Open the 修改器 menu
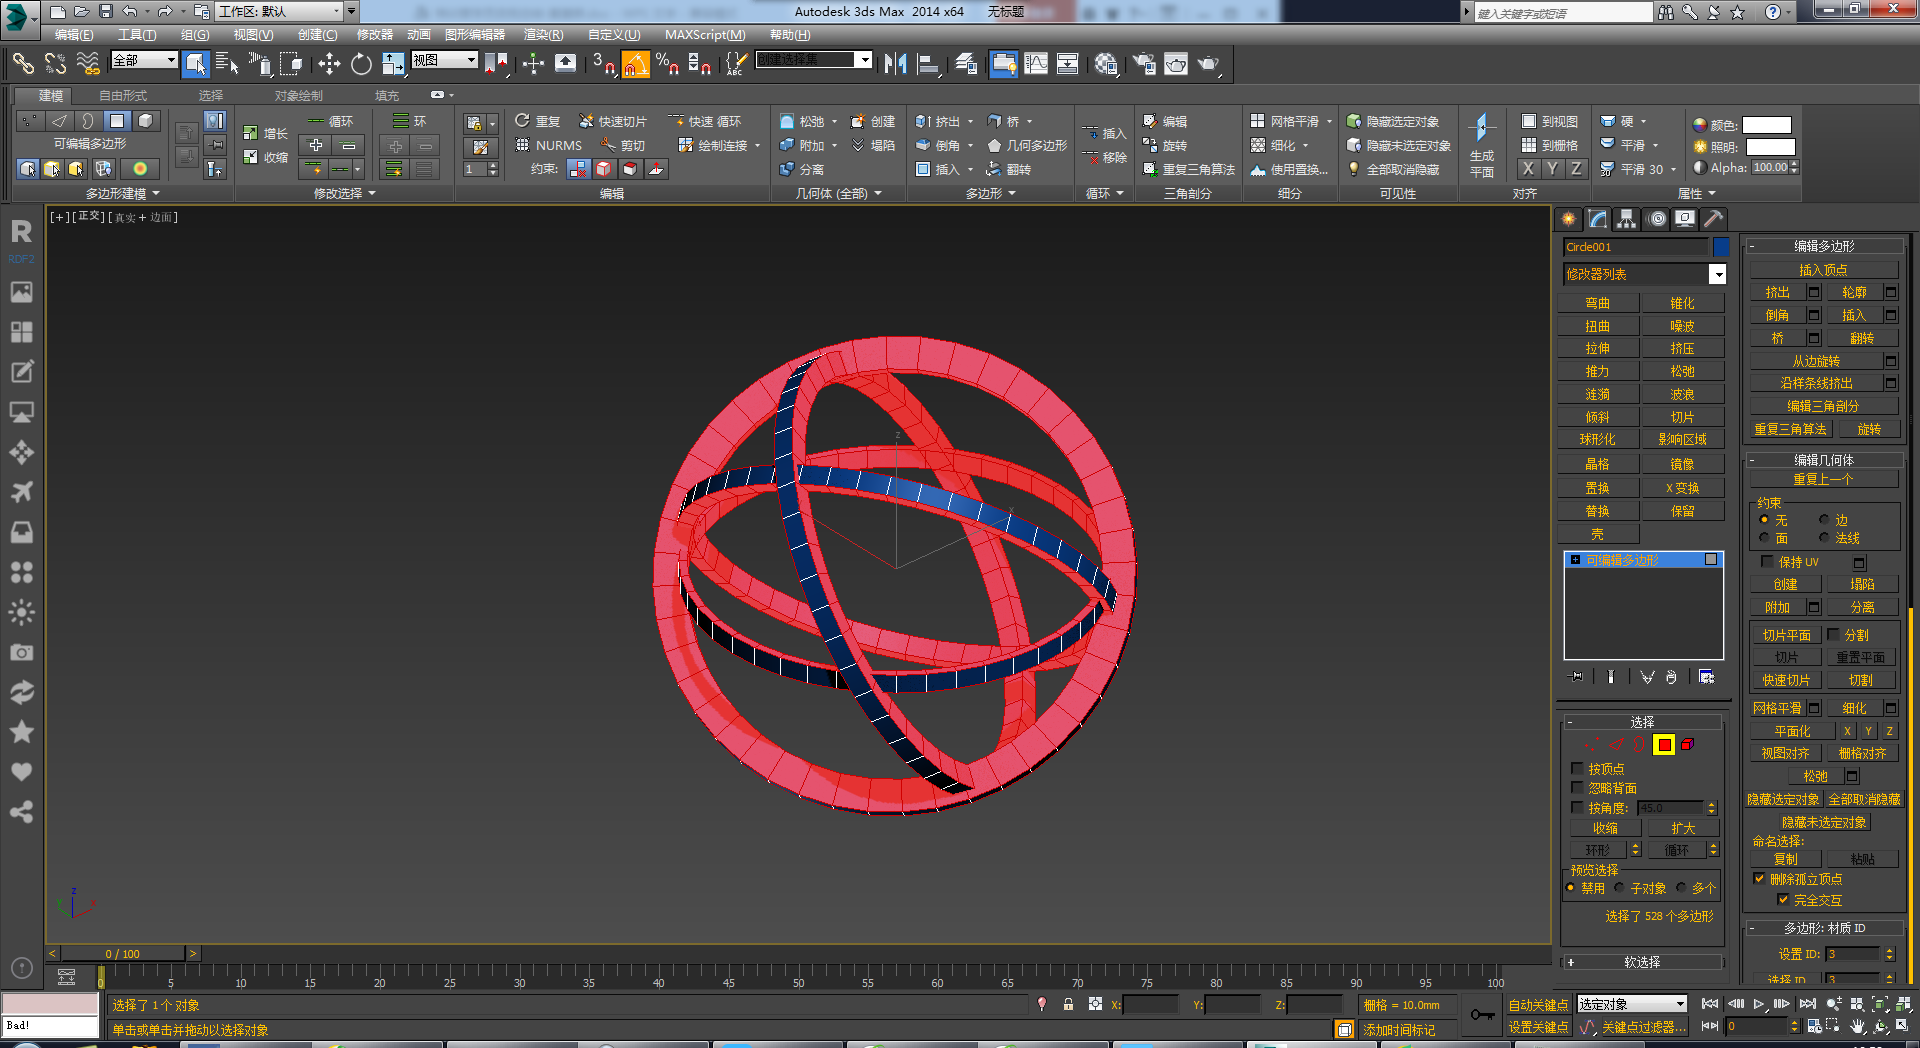 (375, 35)
